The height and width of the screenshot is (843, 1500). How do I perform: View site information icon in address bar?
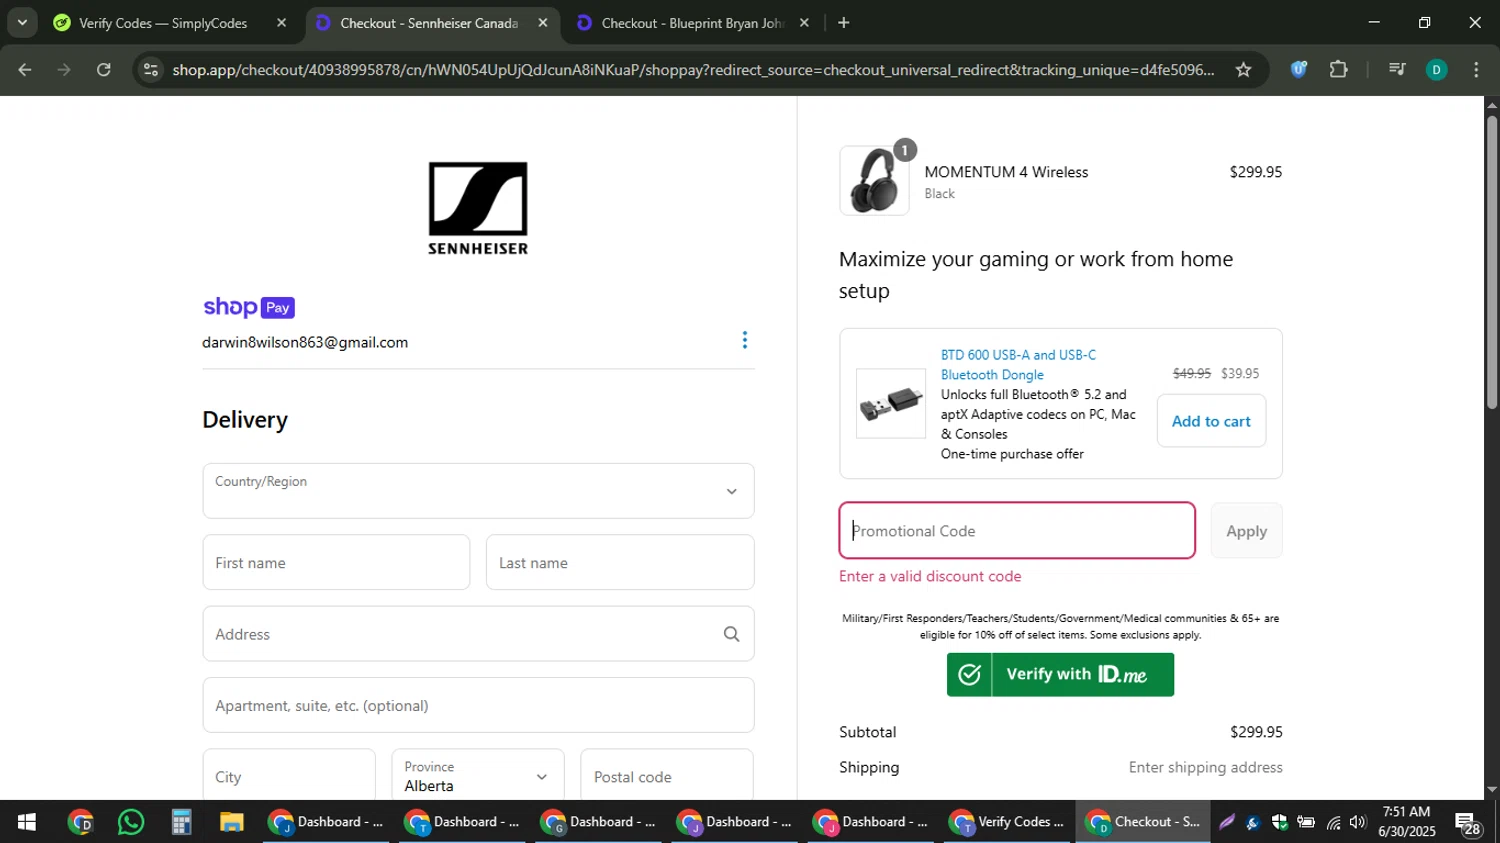151,70
